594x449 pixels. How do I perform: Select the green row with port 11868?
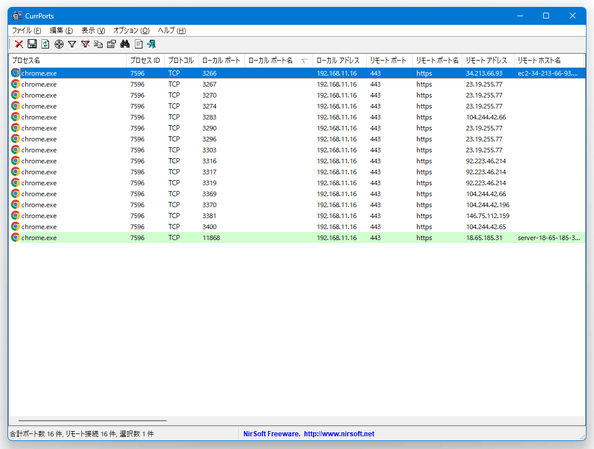[297, 238]
